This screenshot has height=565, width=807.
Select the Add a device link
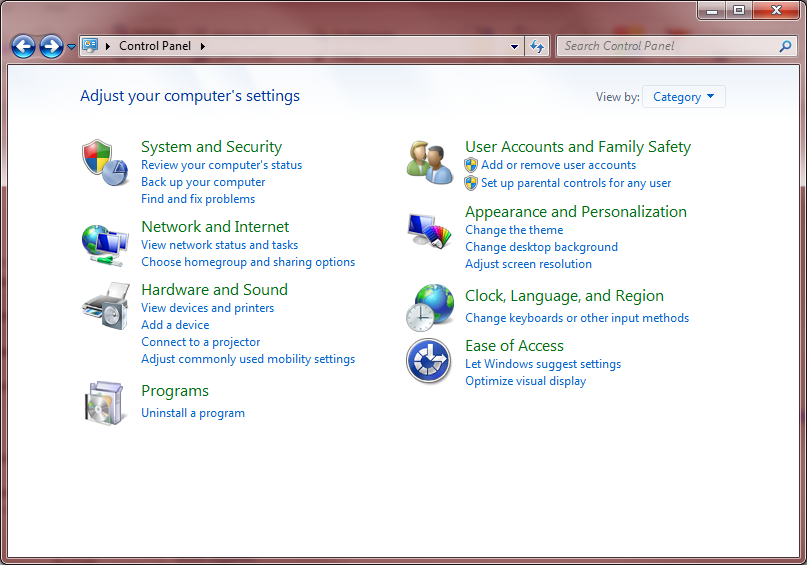[175, 325]
